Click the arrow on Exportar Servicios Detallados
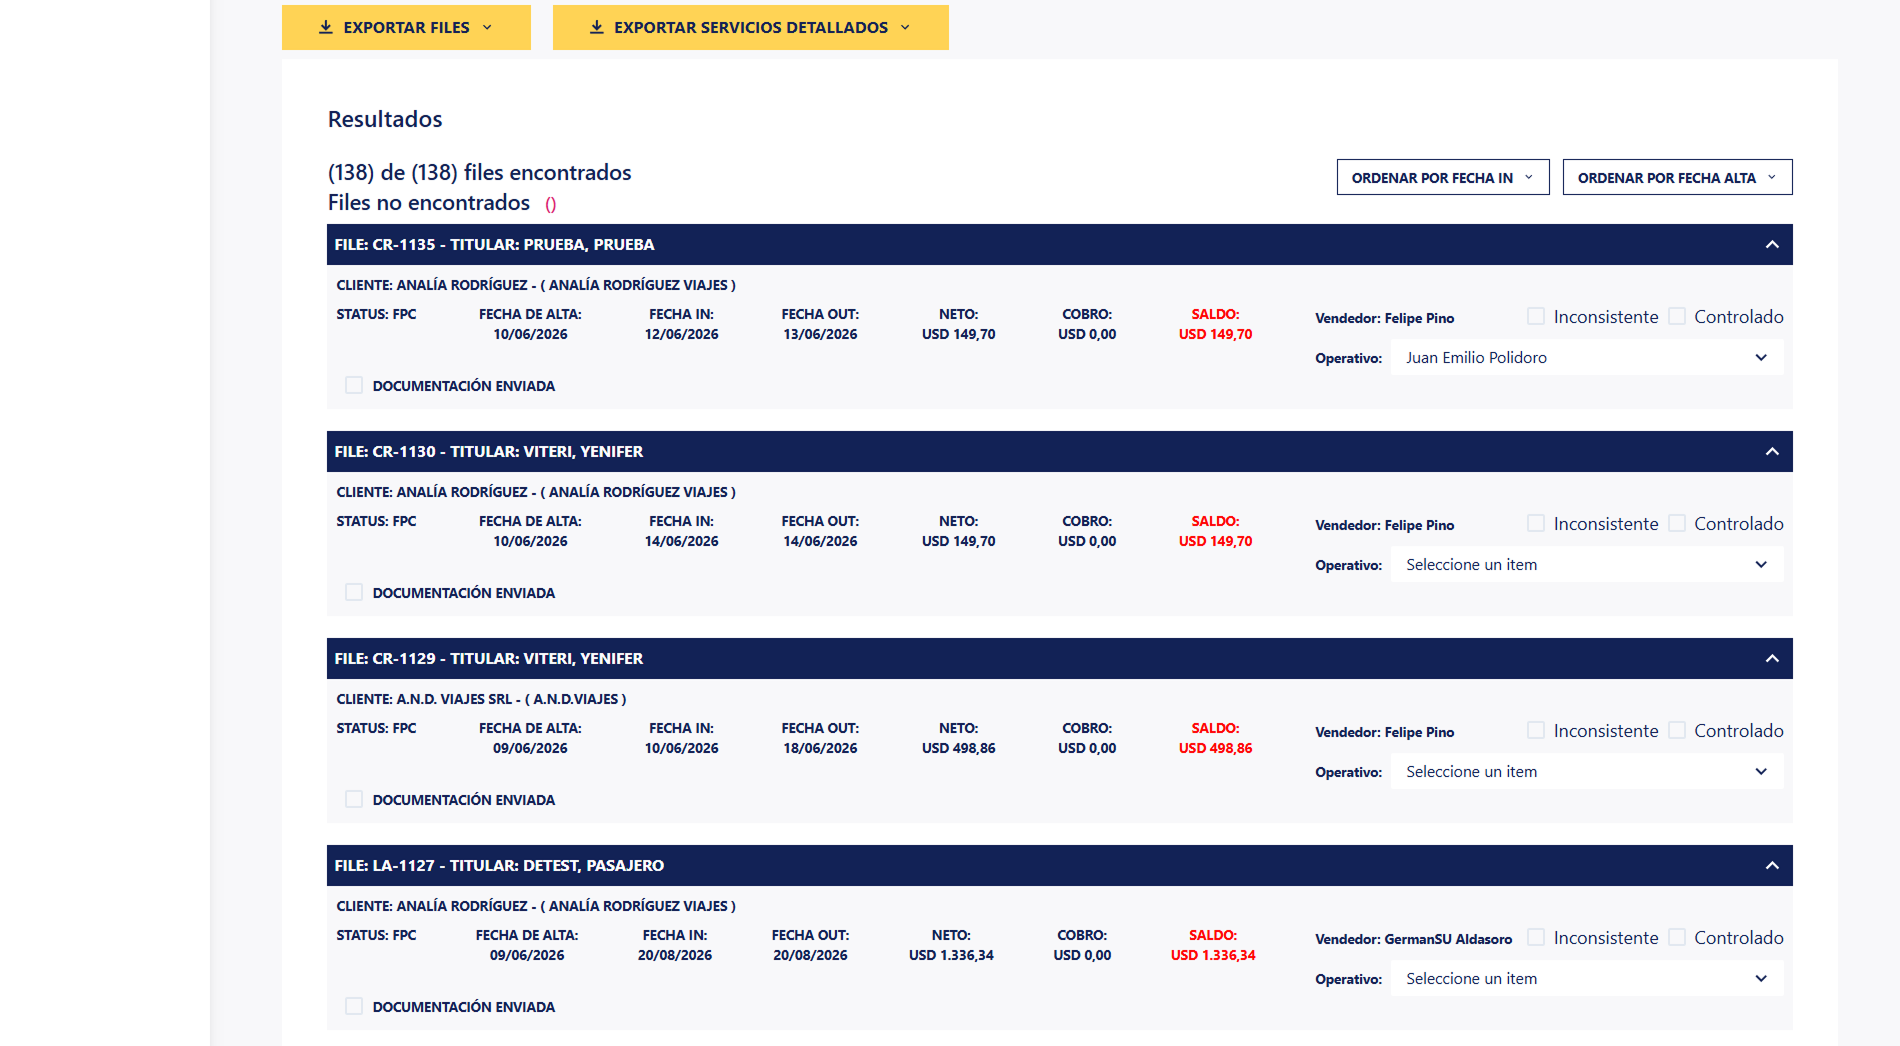 point(905,27)
